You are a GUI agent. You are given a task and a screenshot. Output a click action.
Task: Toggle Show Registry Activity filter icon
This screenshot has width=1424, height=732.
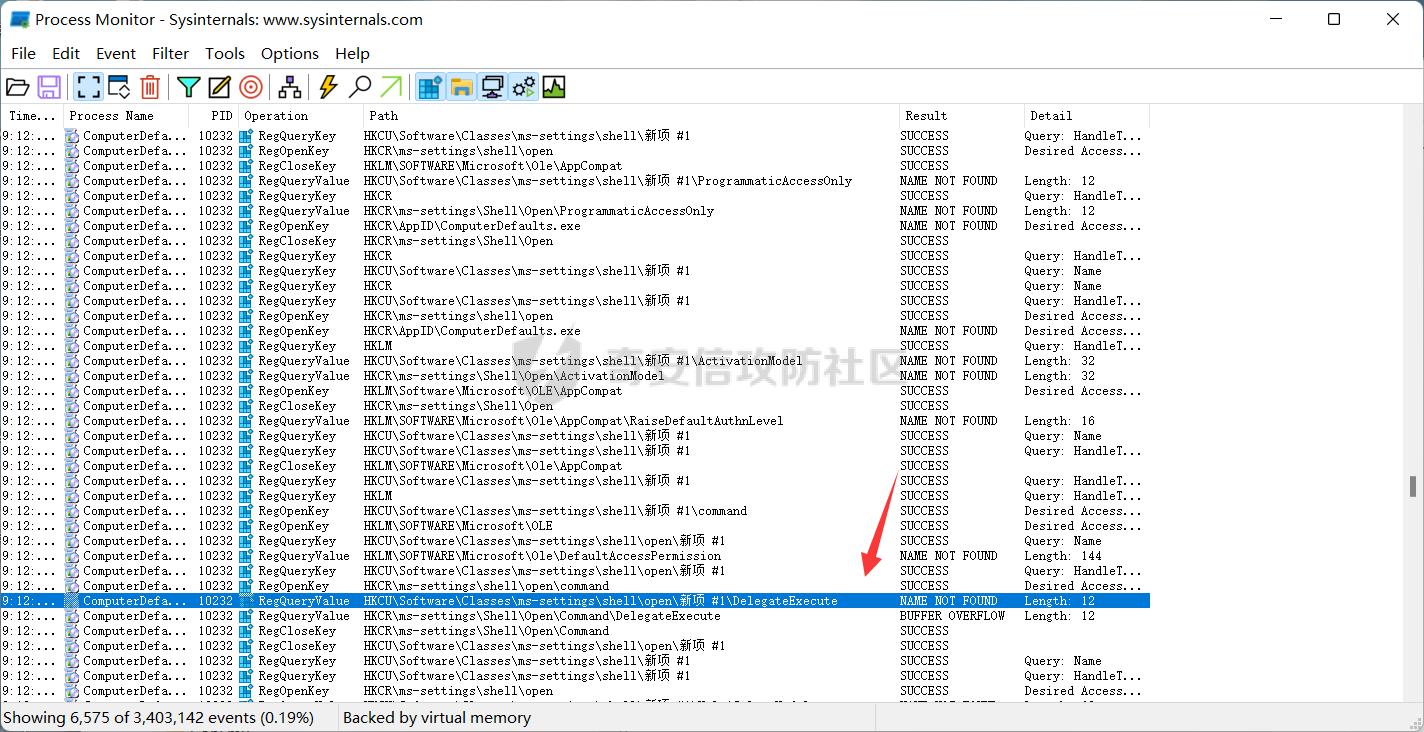[430, 87]
